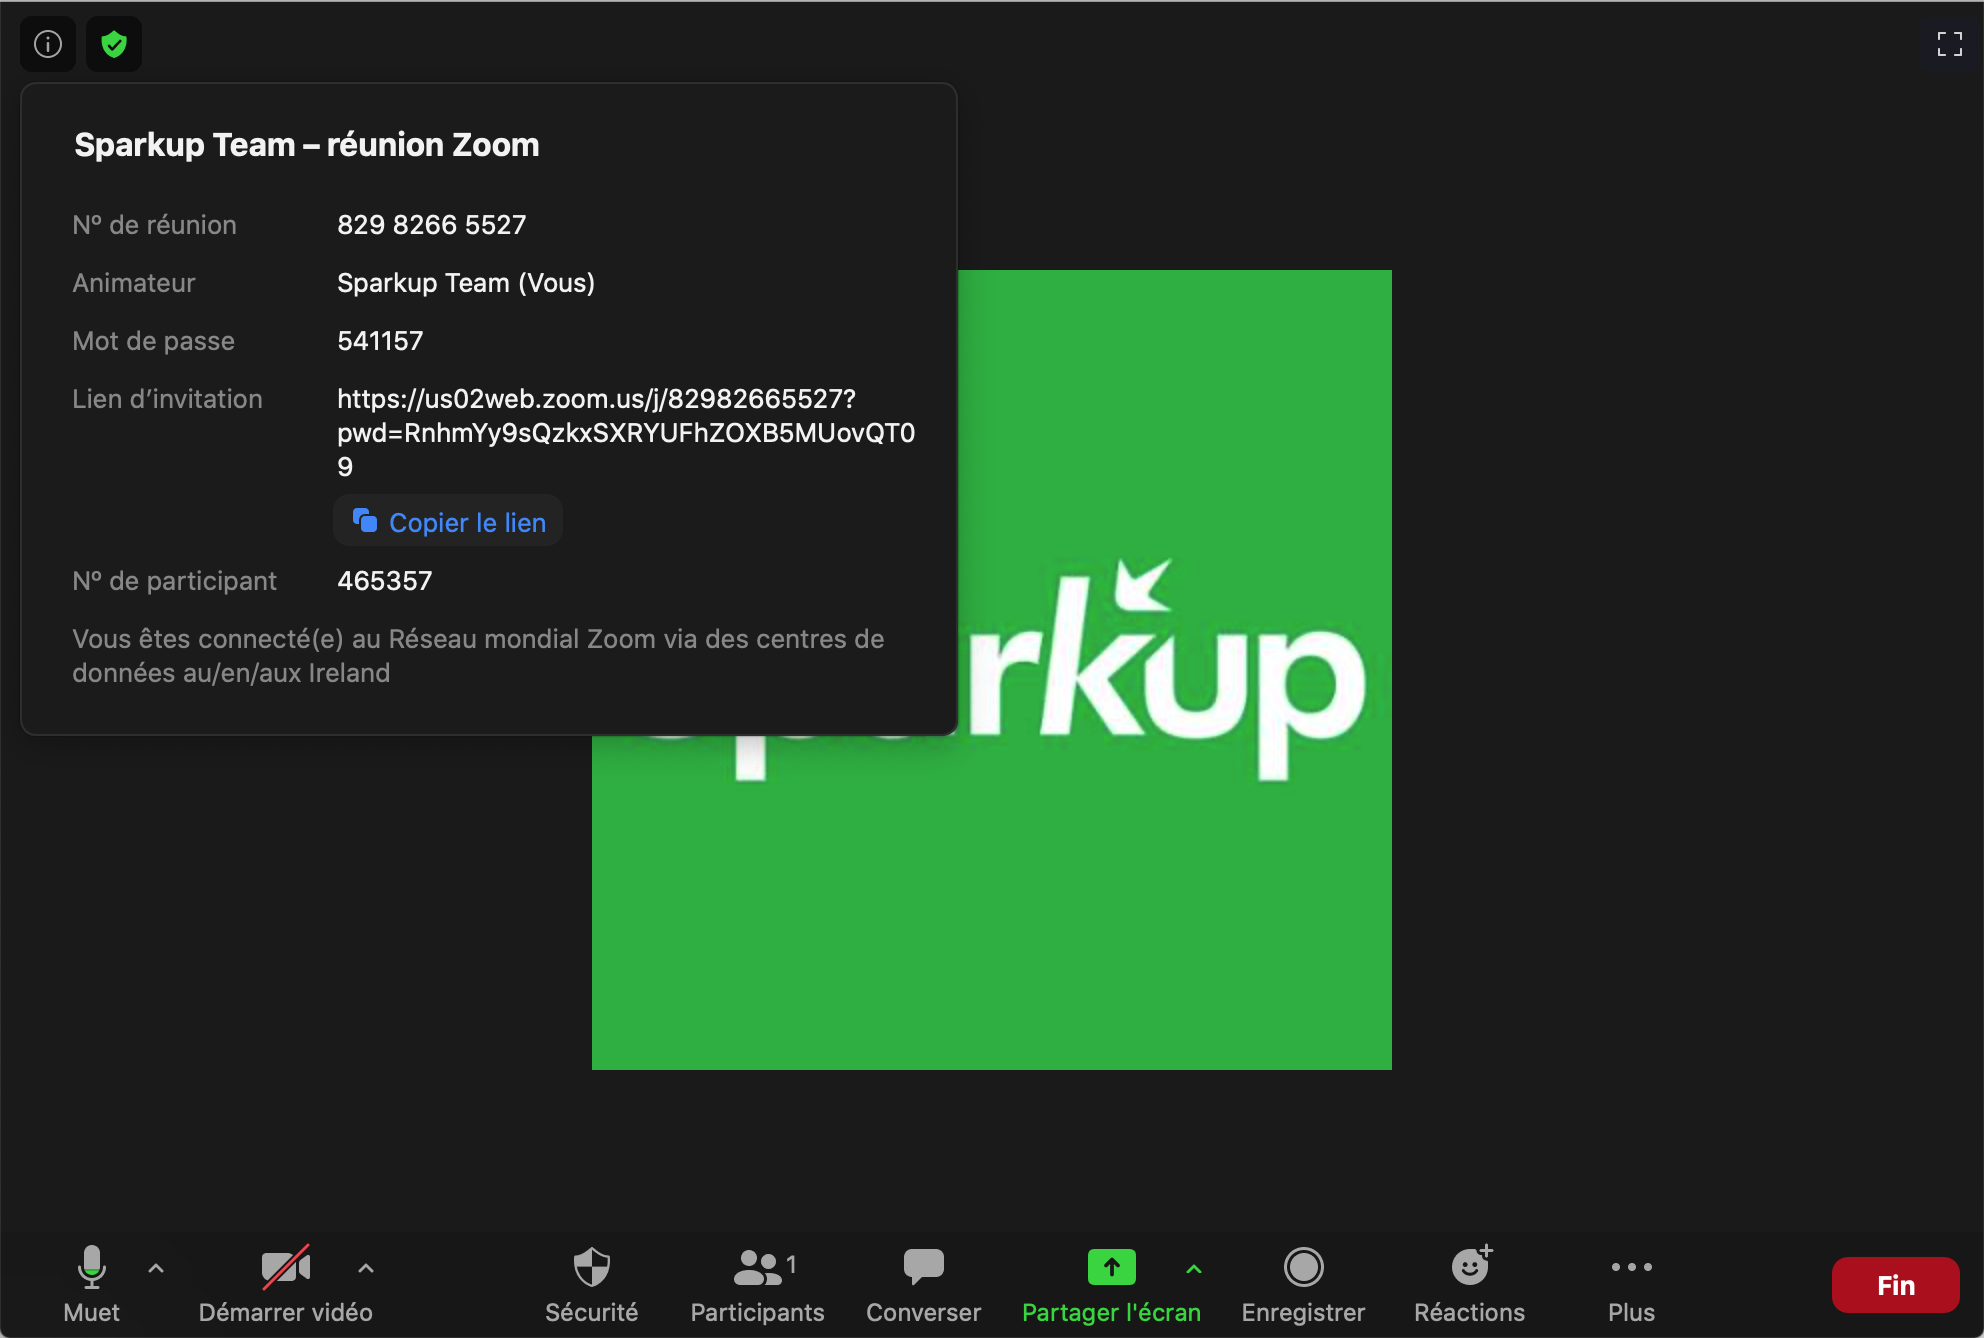This screenshot has width=1984, height=1338.
Task: Copy the invitation link with Copier le lien
Action: pyautogui.click(x=448, y=521)
